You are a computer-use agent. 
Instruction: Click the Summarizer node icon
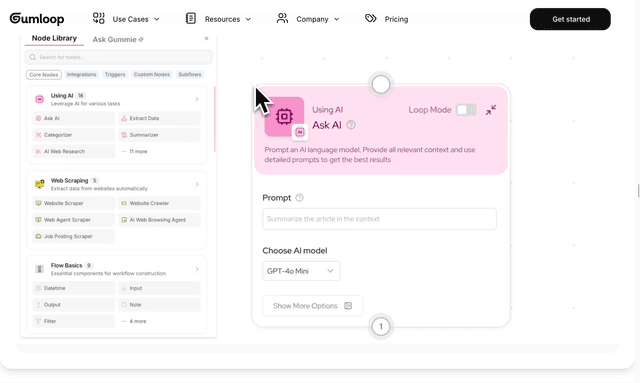tap(124, 135)
